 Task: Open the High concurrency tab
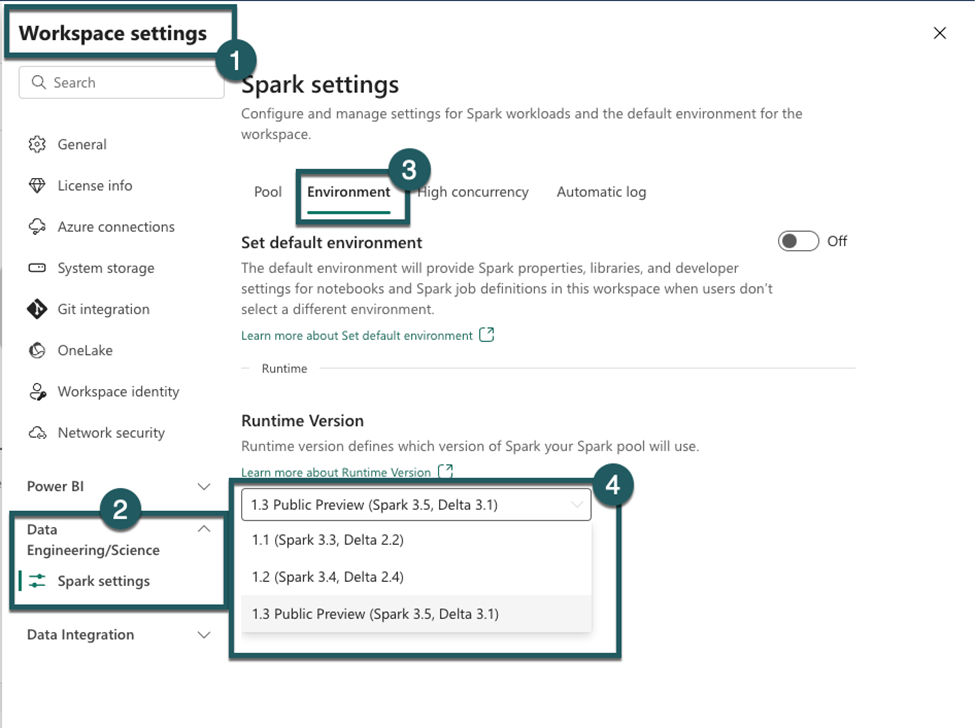pyautogui.click(x=473, y=191)
